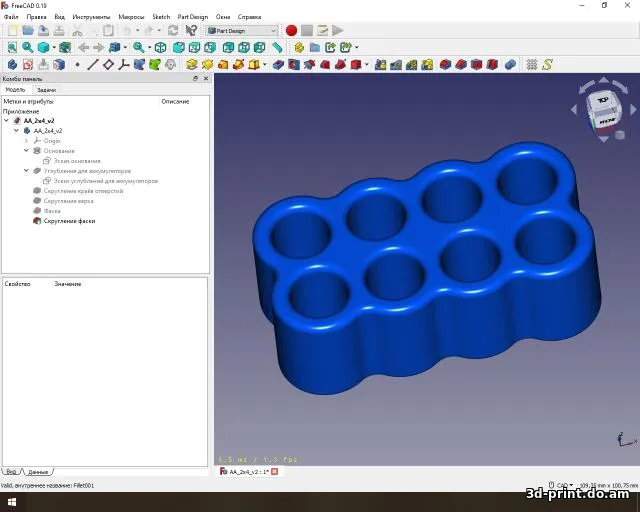
Task: Click the Groove red icon
Action: [x=309, y=65]
